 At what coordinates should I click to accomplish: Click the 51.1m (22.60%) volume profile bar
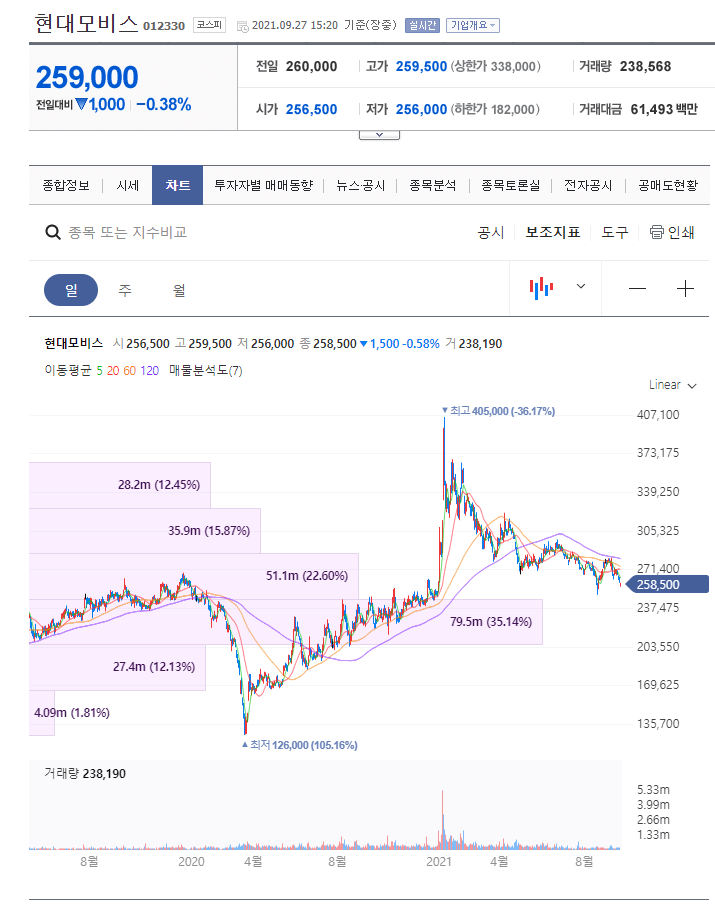194,576
